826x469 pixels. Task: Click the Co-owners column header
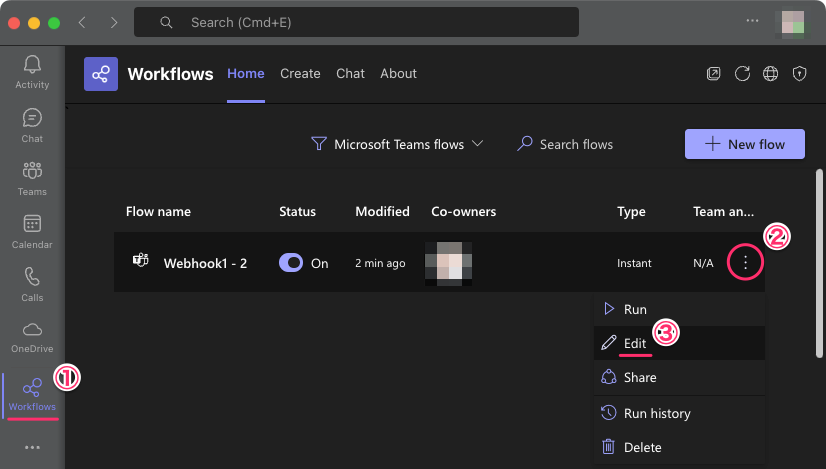464,211
